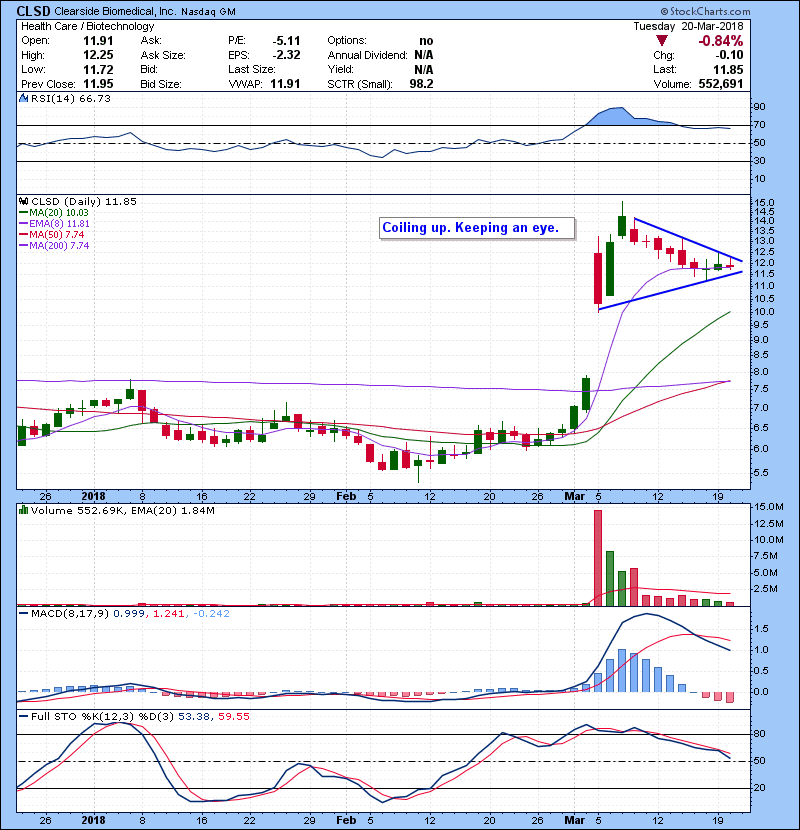The height and width of the screenshot is (830, 800).
Task: Click the 15.0M volume axis label
Action: coord(769,507)
